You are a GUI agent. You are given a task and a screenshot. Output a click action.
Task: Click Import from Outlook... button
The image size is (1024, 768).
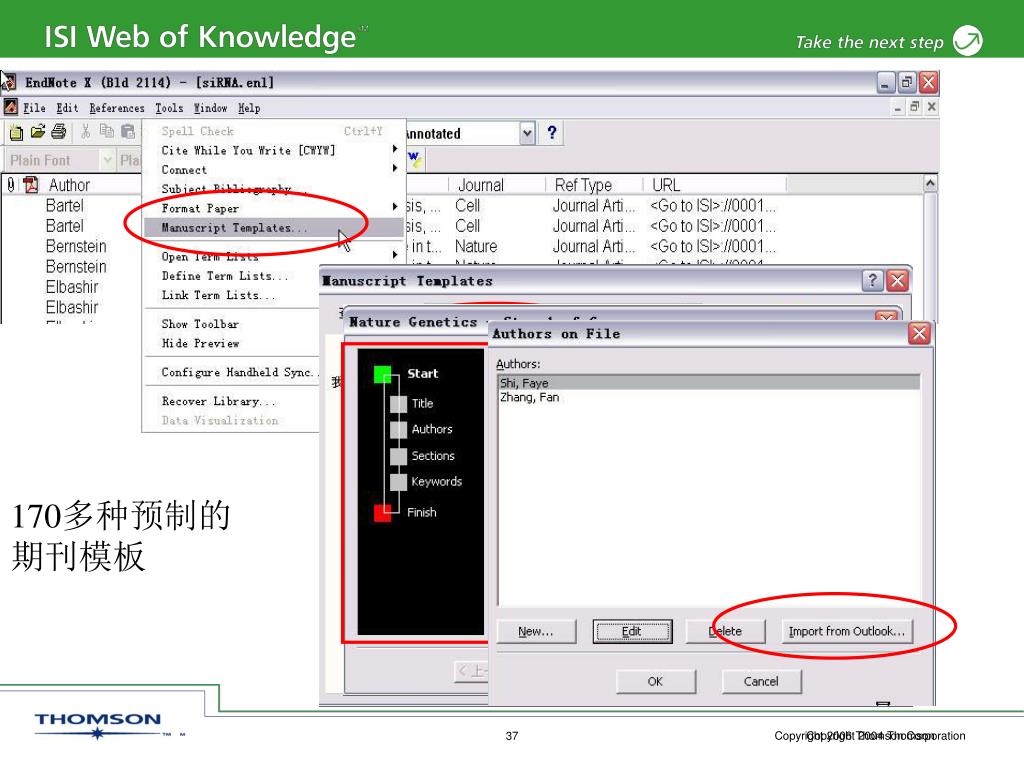[846, 632]
